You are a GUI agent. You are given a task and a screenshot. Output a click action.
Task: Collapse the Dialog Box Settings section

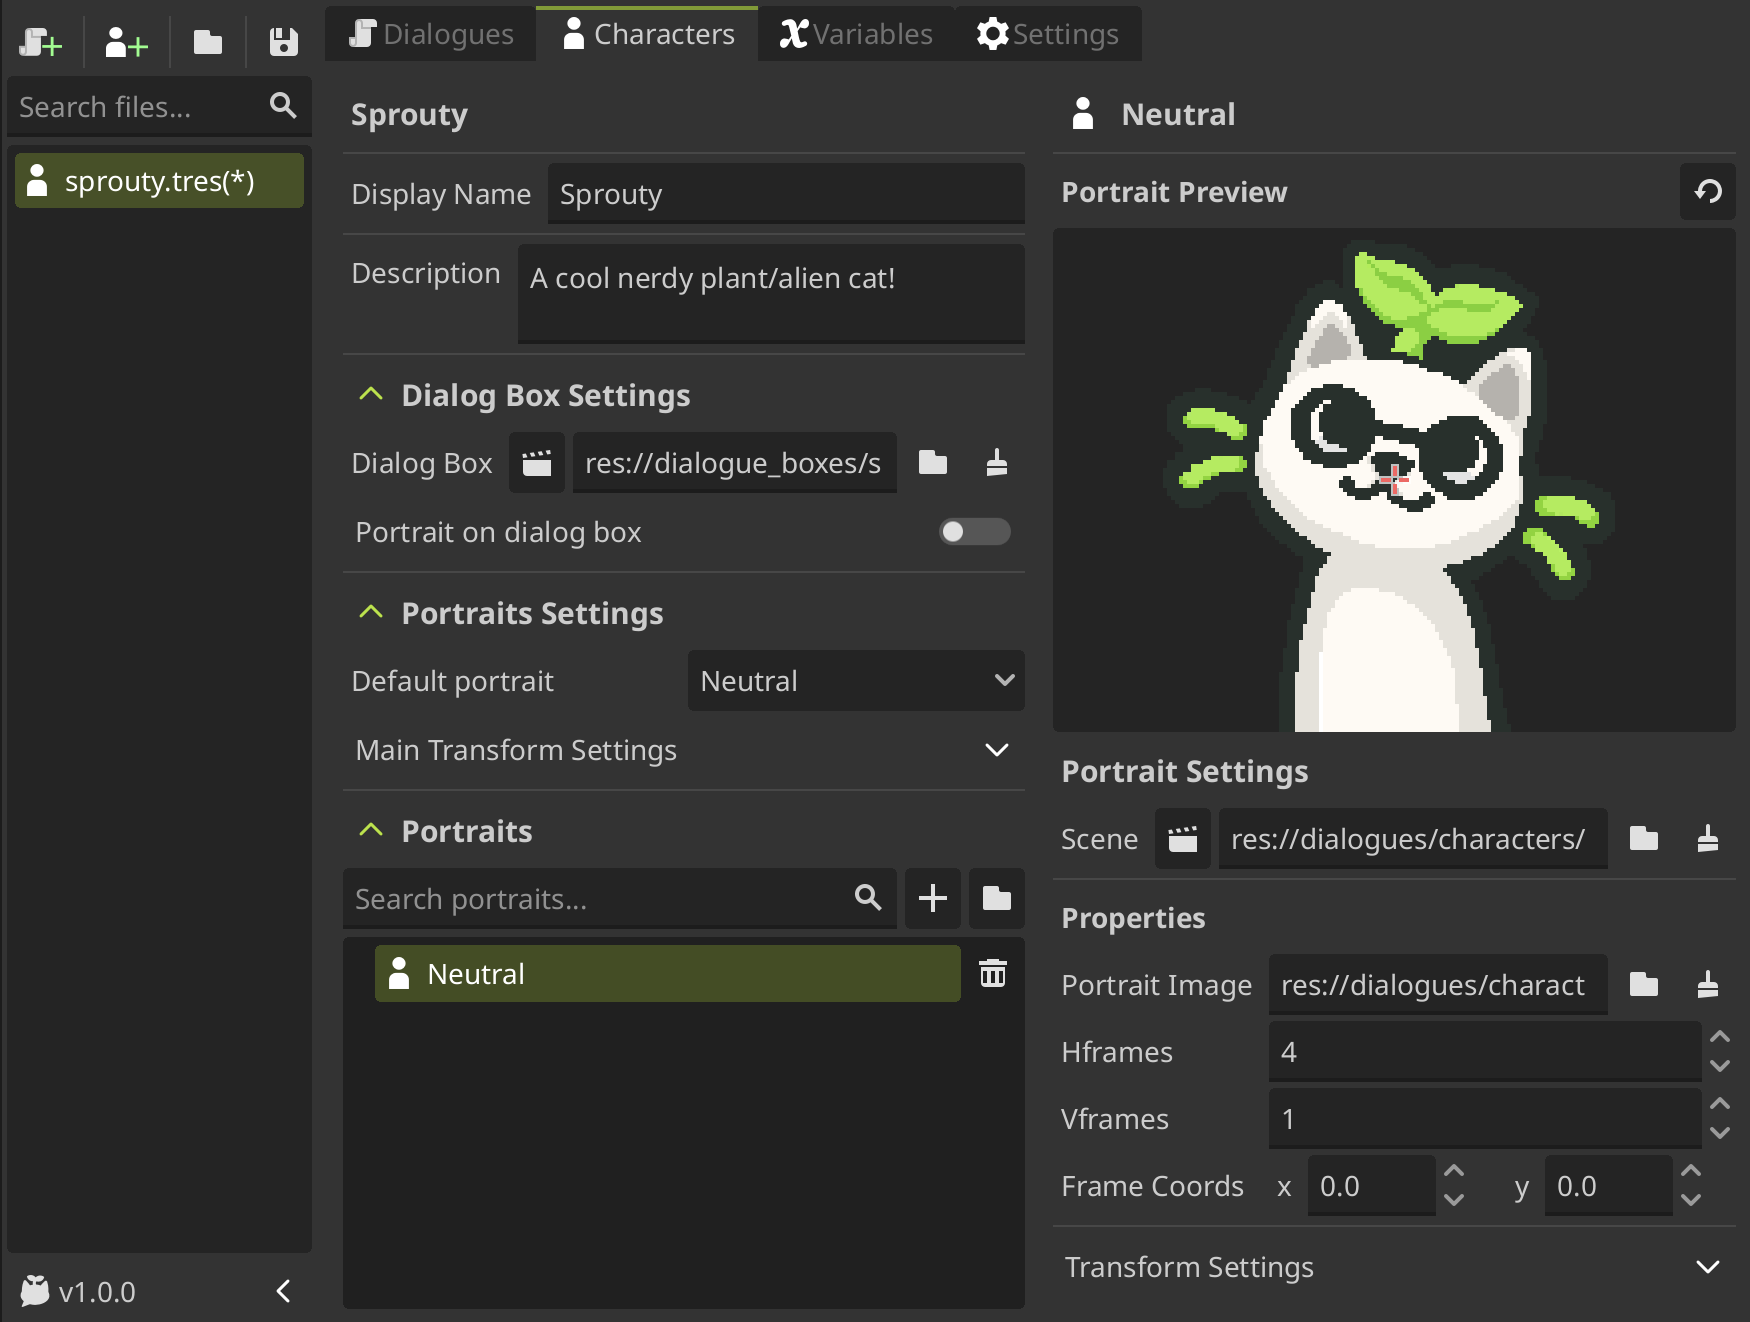[x=371, y=395]
